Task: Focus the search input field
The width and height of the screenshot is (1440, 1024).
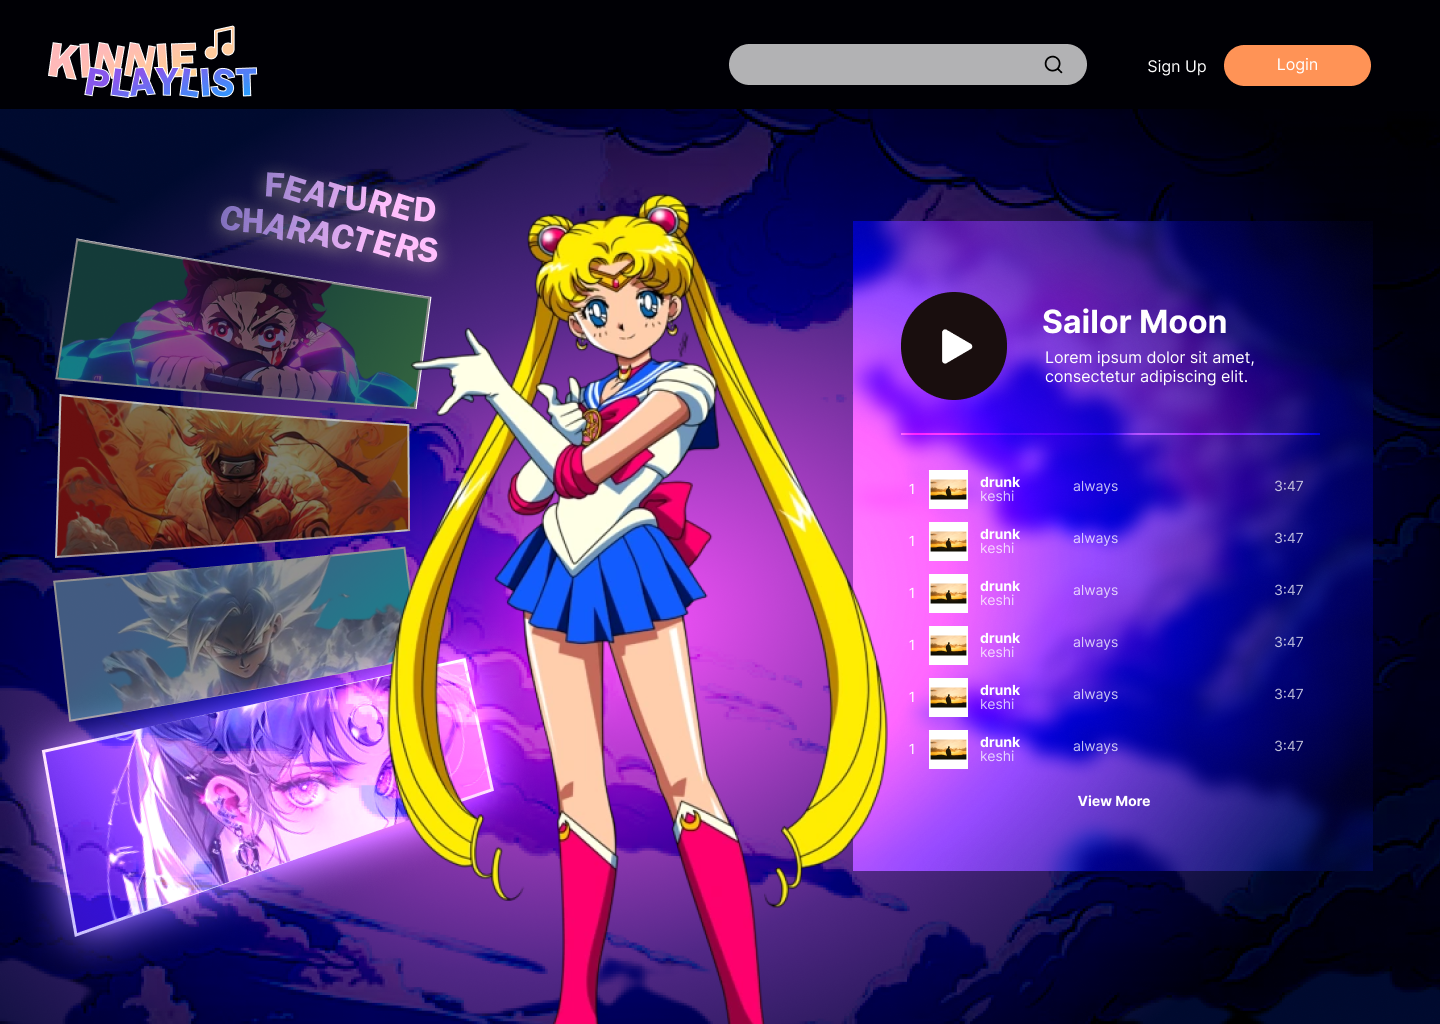Action: click(x=907, y=65)
